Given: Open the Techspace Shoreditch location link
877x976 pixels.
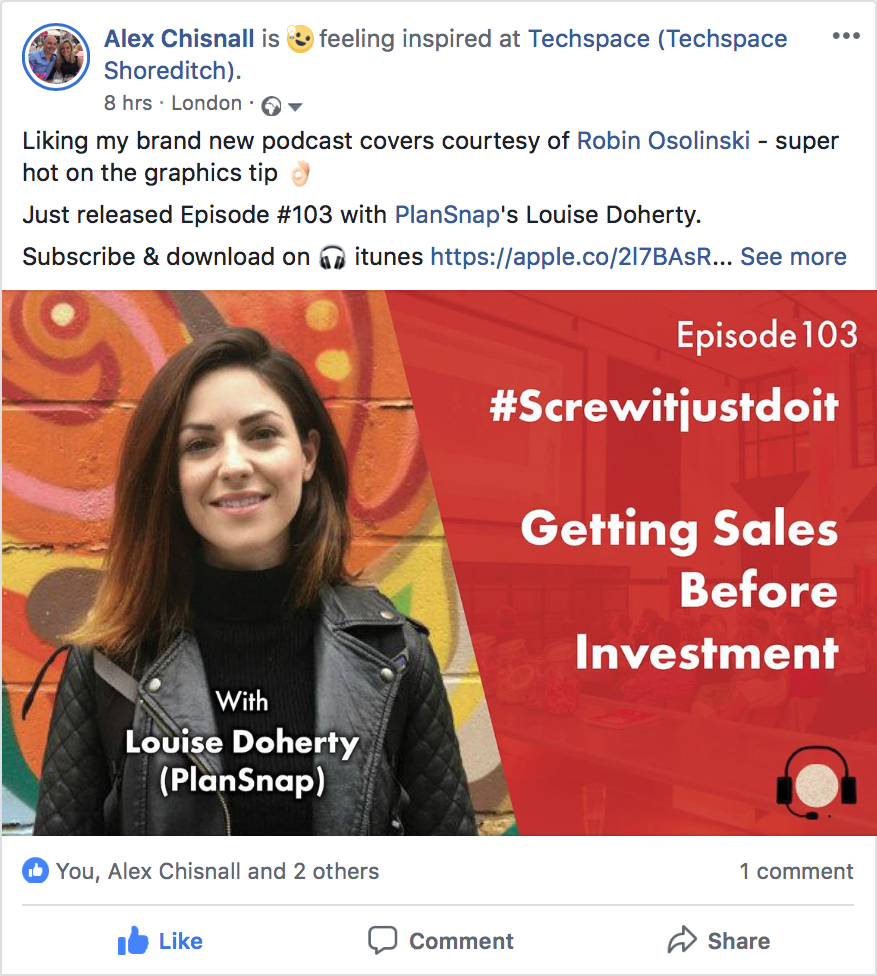Looking at the screenshot, I should point(445,55).
